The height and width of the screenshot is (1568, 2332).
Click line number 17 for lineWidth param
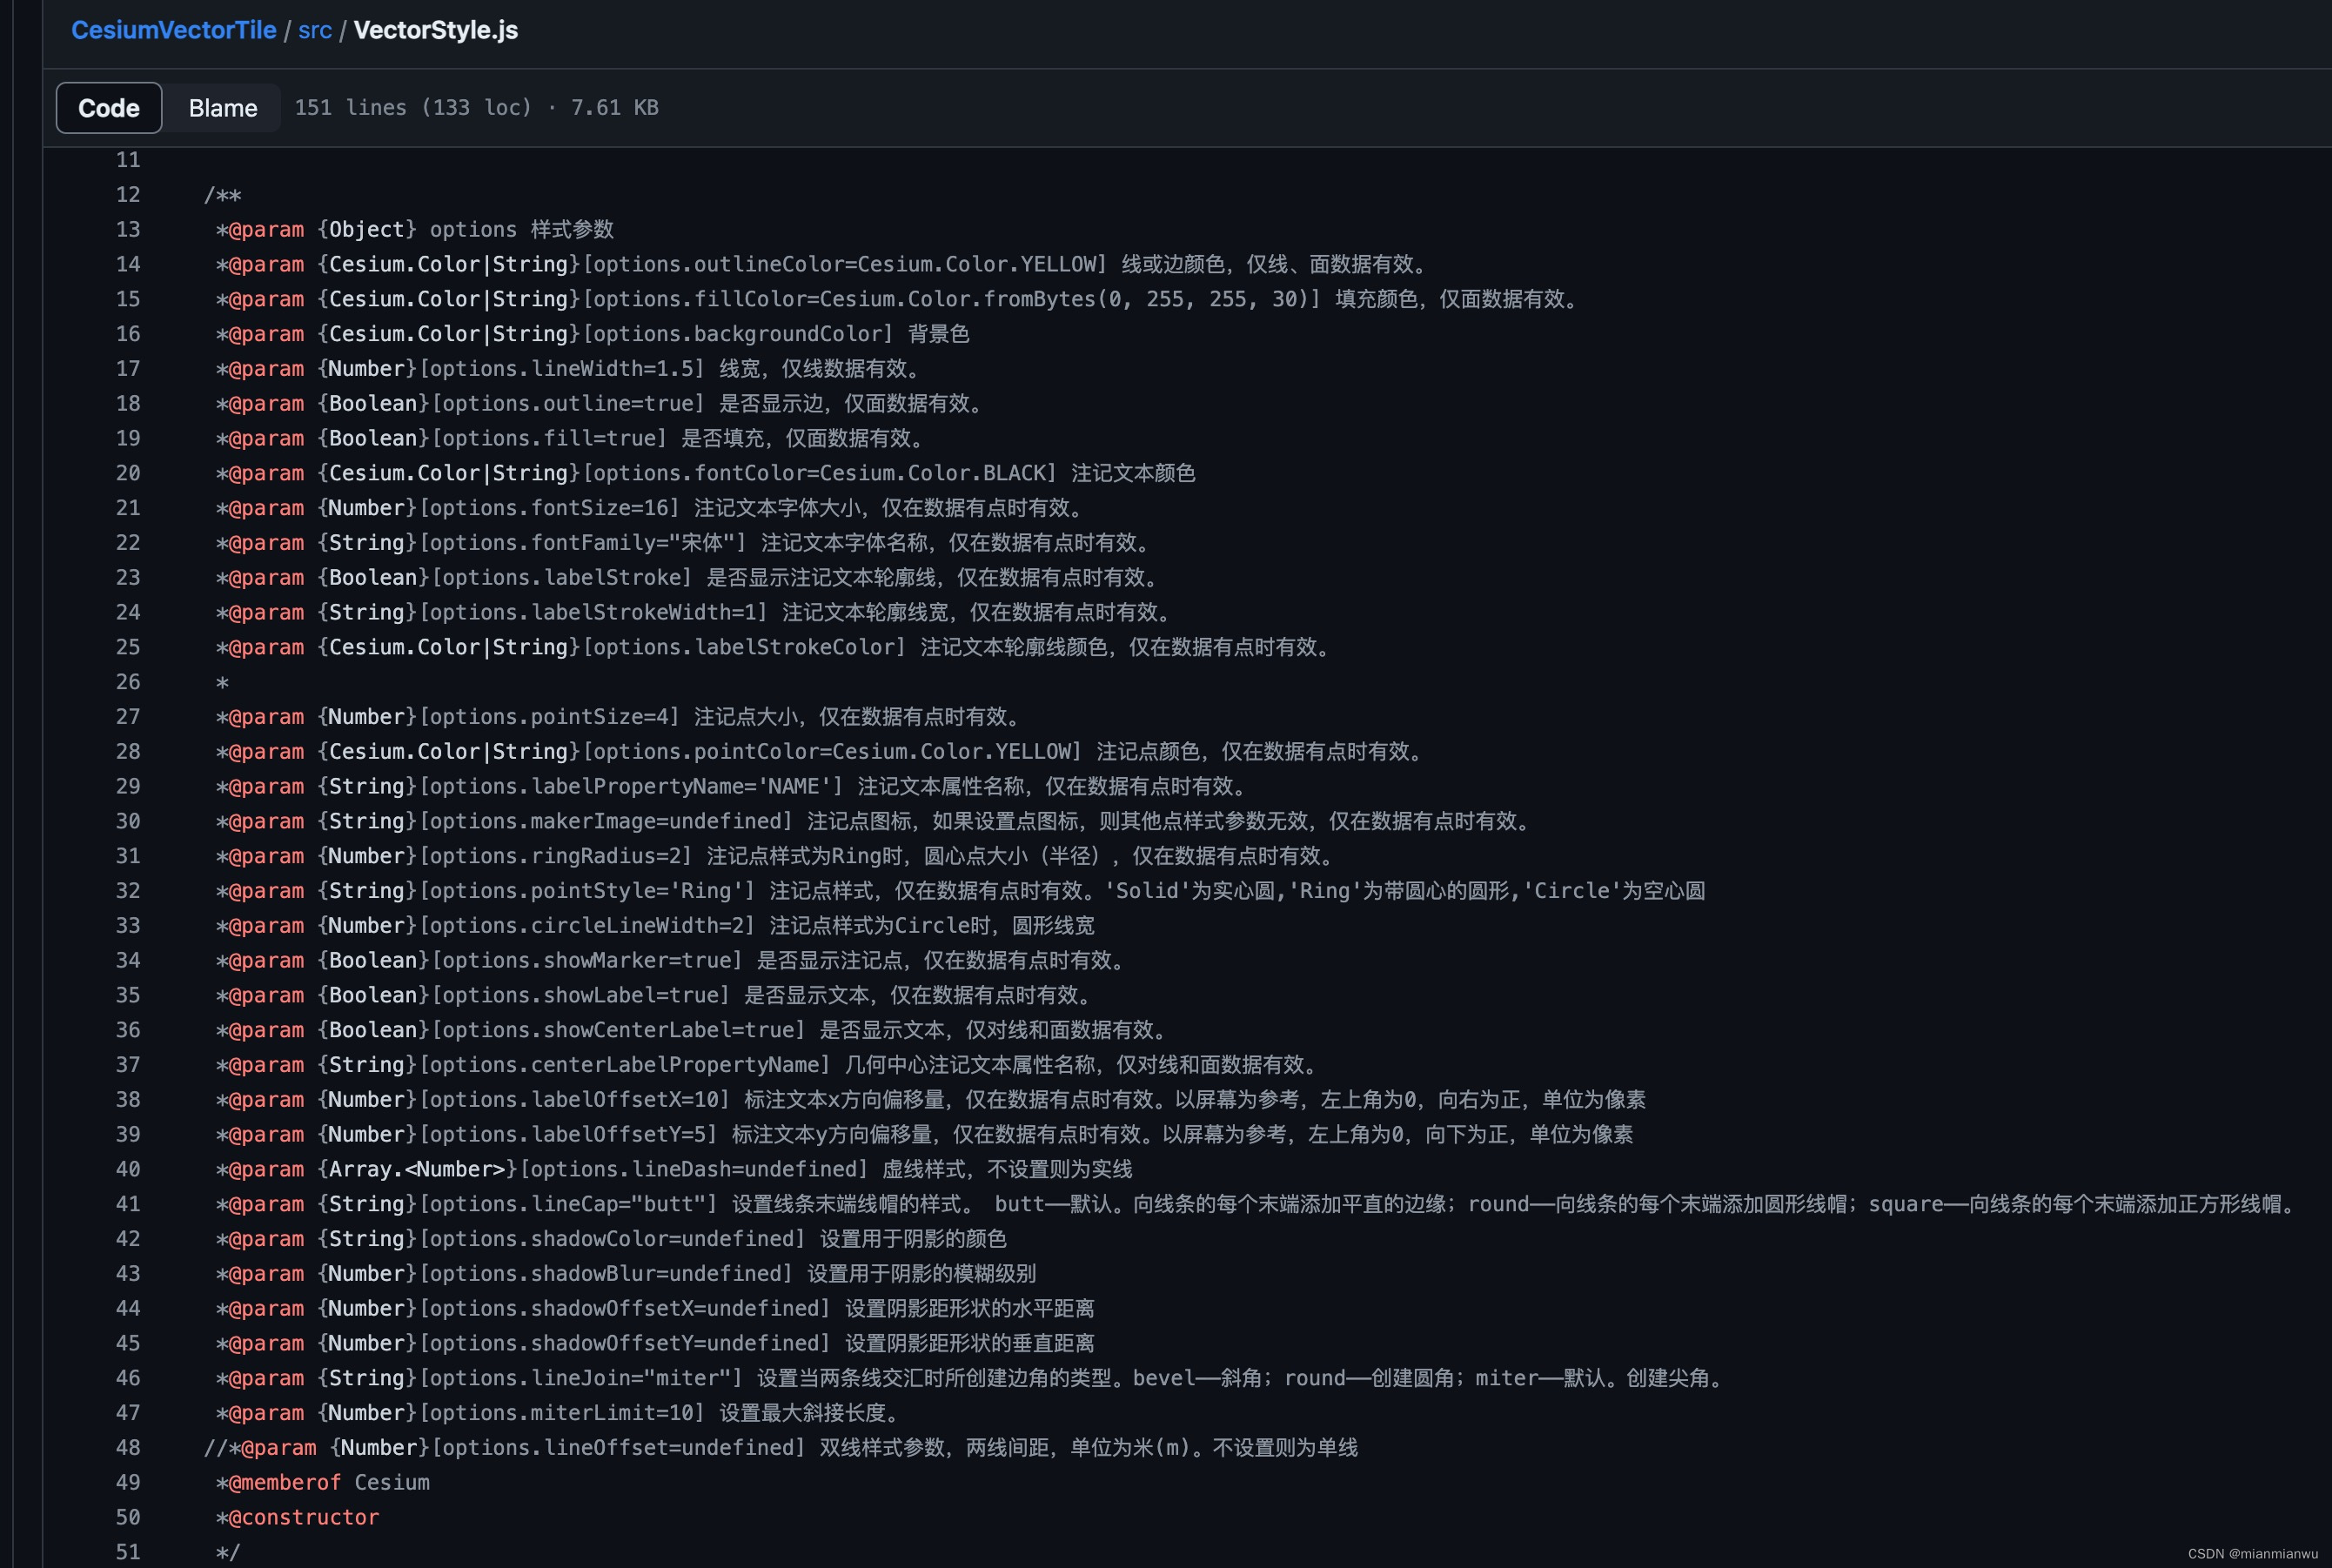tap(128, 369)
